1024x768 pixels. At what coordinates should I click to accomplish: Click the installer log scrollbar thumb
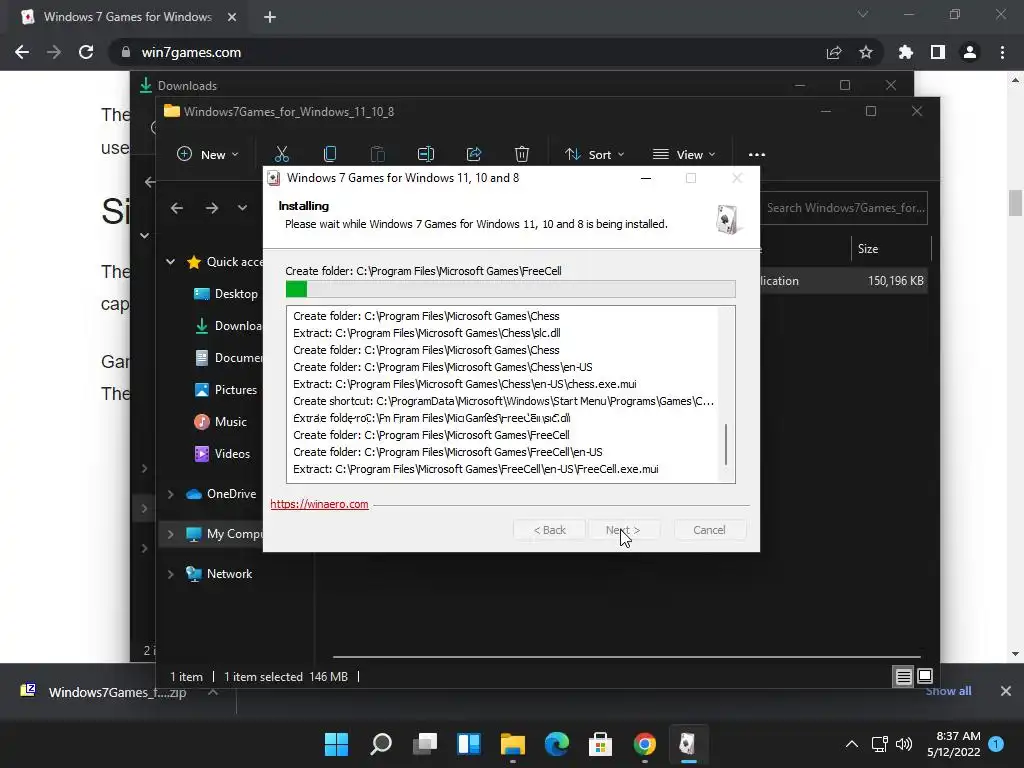[726, 444]
